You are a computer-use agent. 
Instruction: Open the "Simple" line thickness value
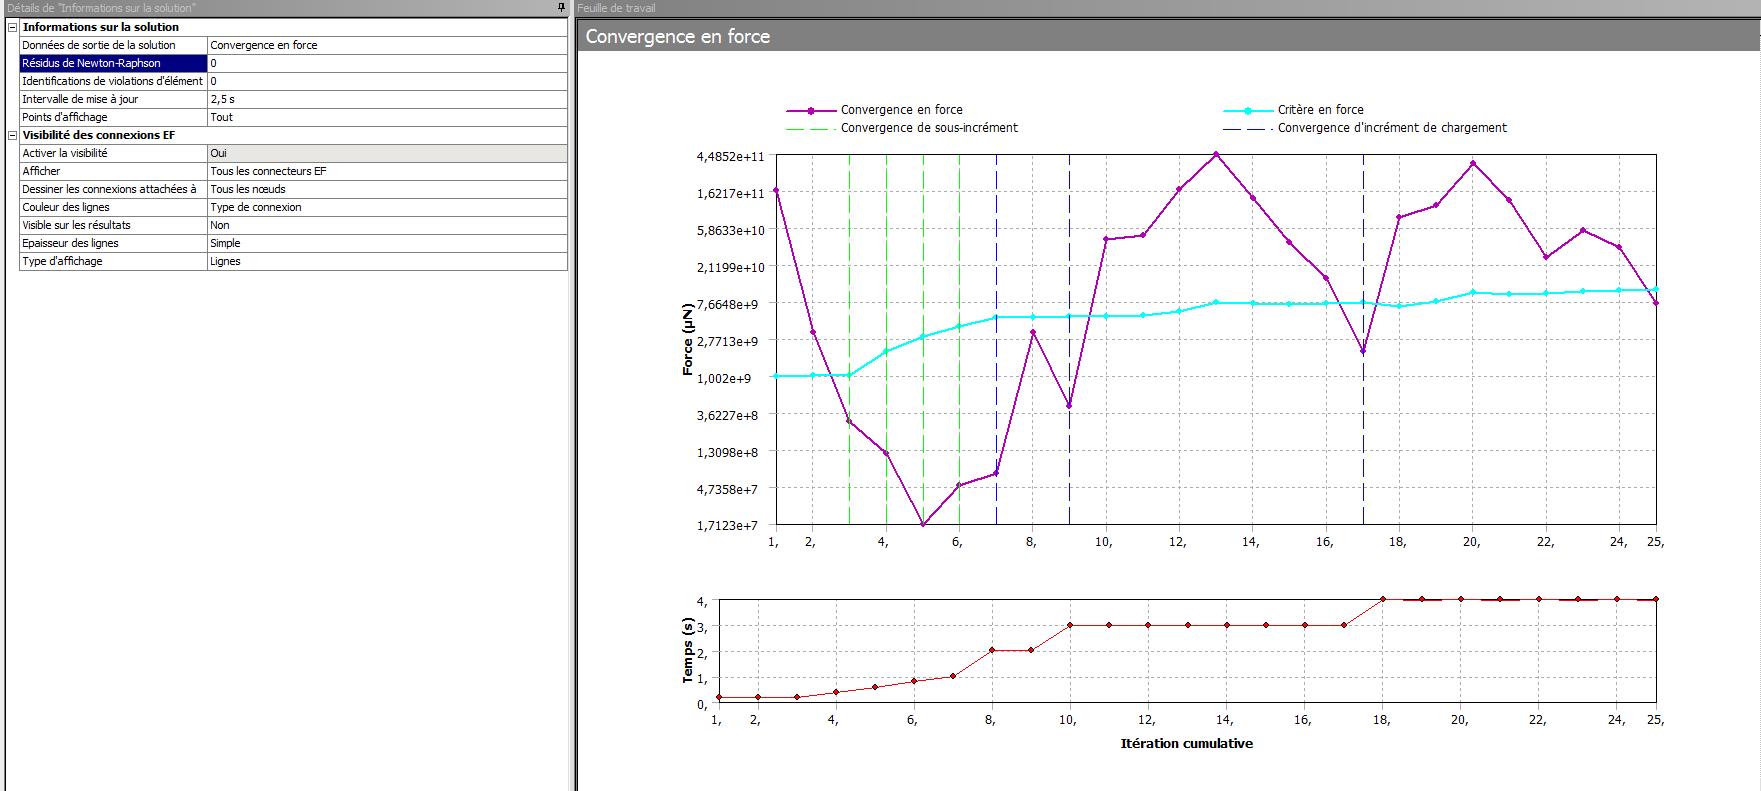[x=387, y=243]
